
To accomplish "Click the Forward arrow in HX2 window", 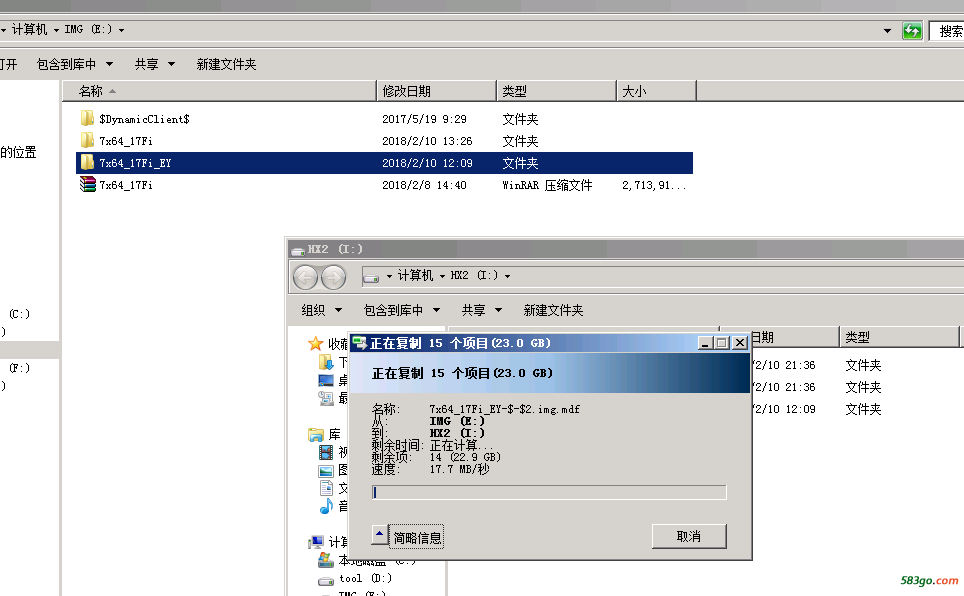I will [x=334, y=277].
